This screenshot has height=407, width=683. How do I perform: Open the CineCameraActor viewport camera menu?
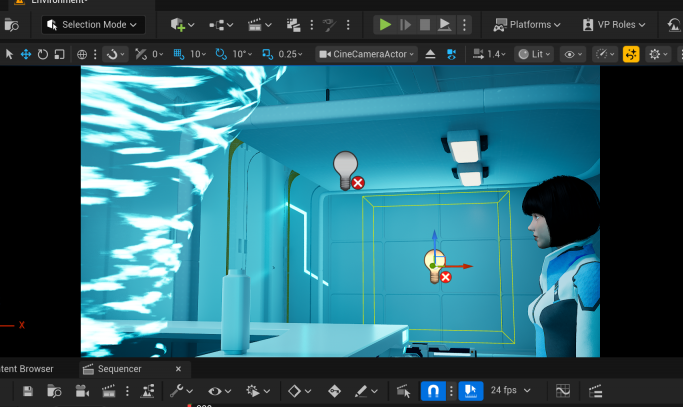365,54
